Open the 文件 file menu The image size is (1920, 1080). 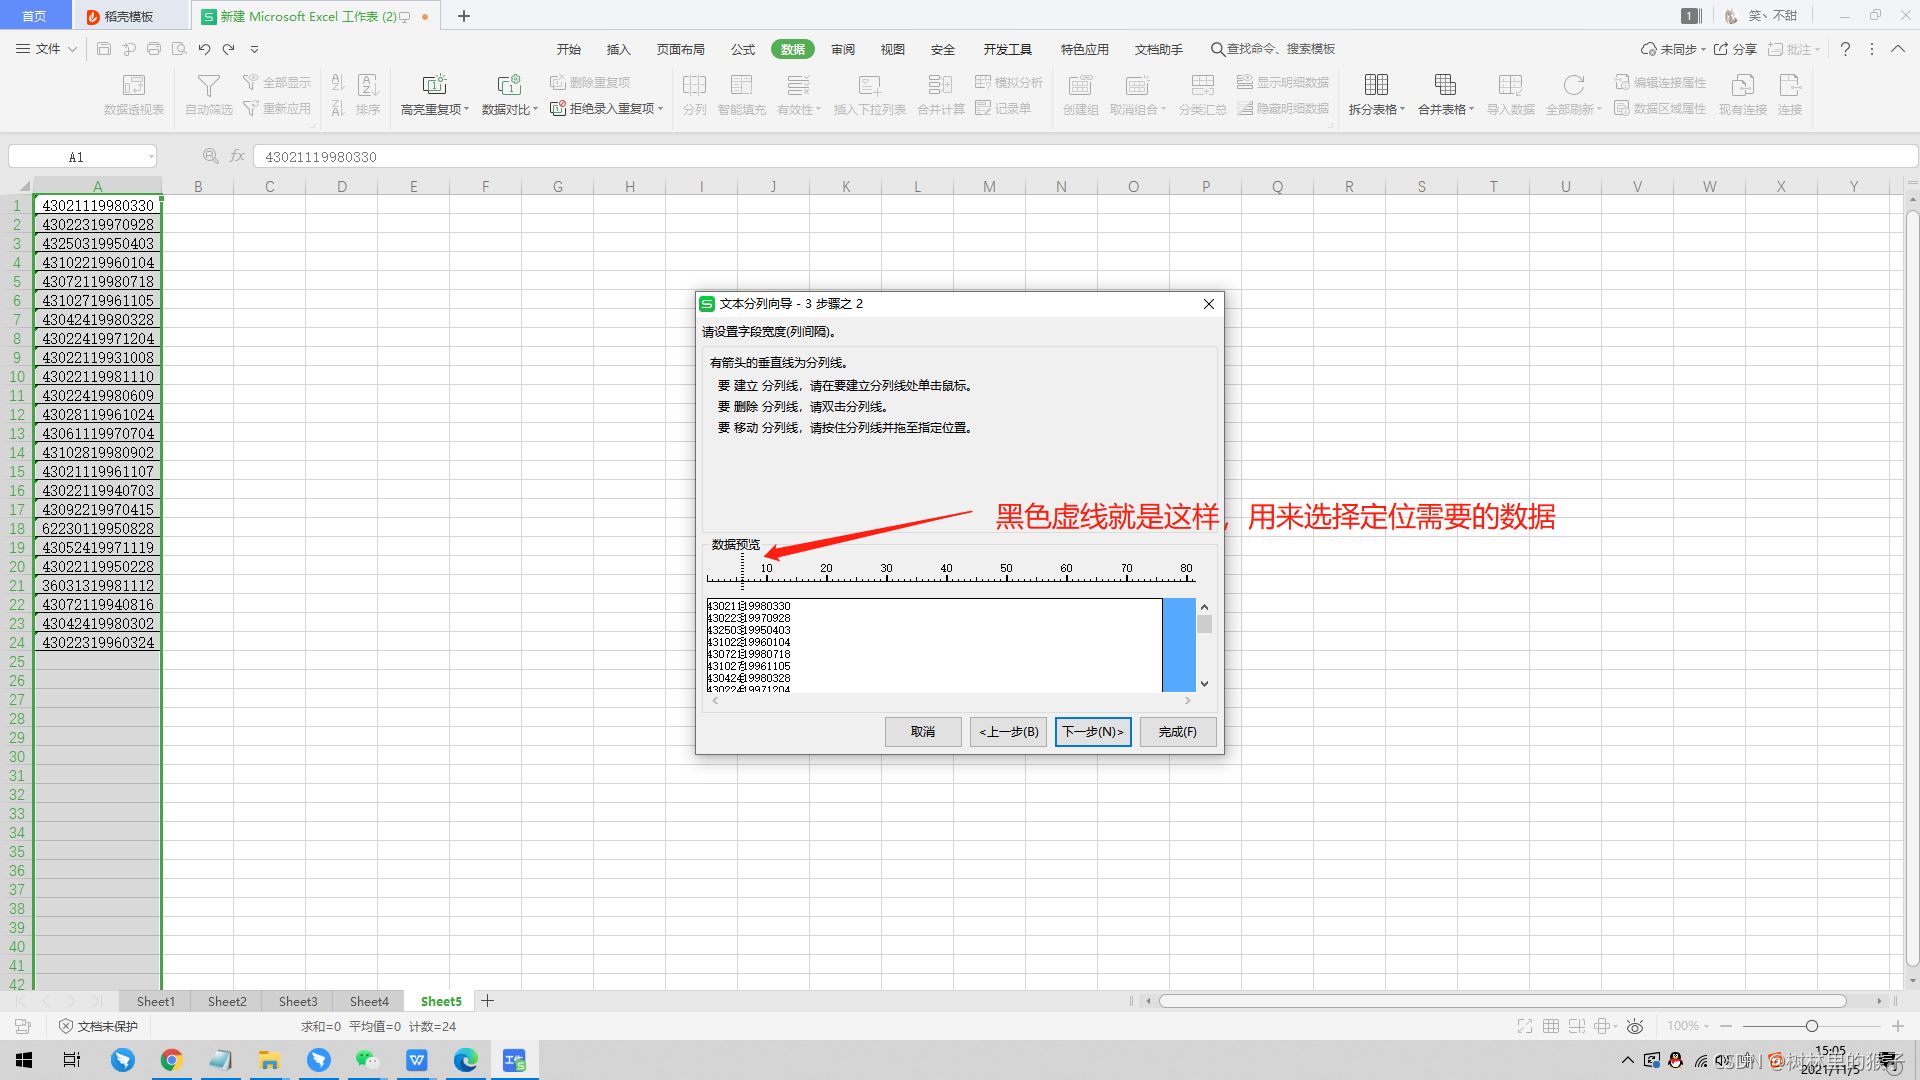click(x=47, y=49)
